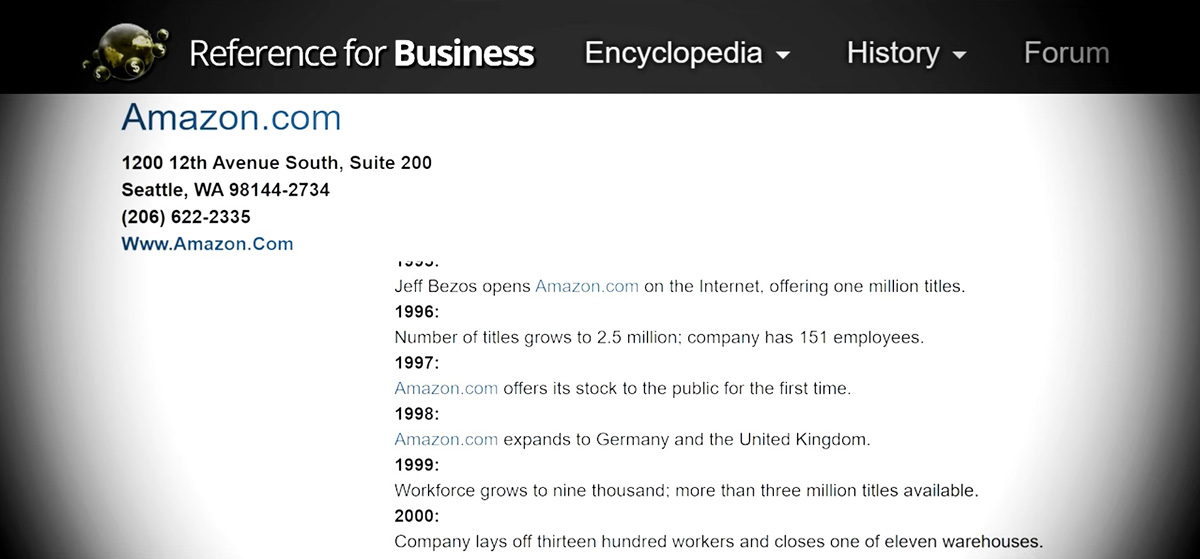Follow Amazon.com link about Germany expansion
The image size is (1200, 559).
point(446,439)
